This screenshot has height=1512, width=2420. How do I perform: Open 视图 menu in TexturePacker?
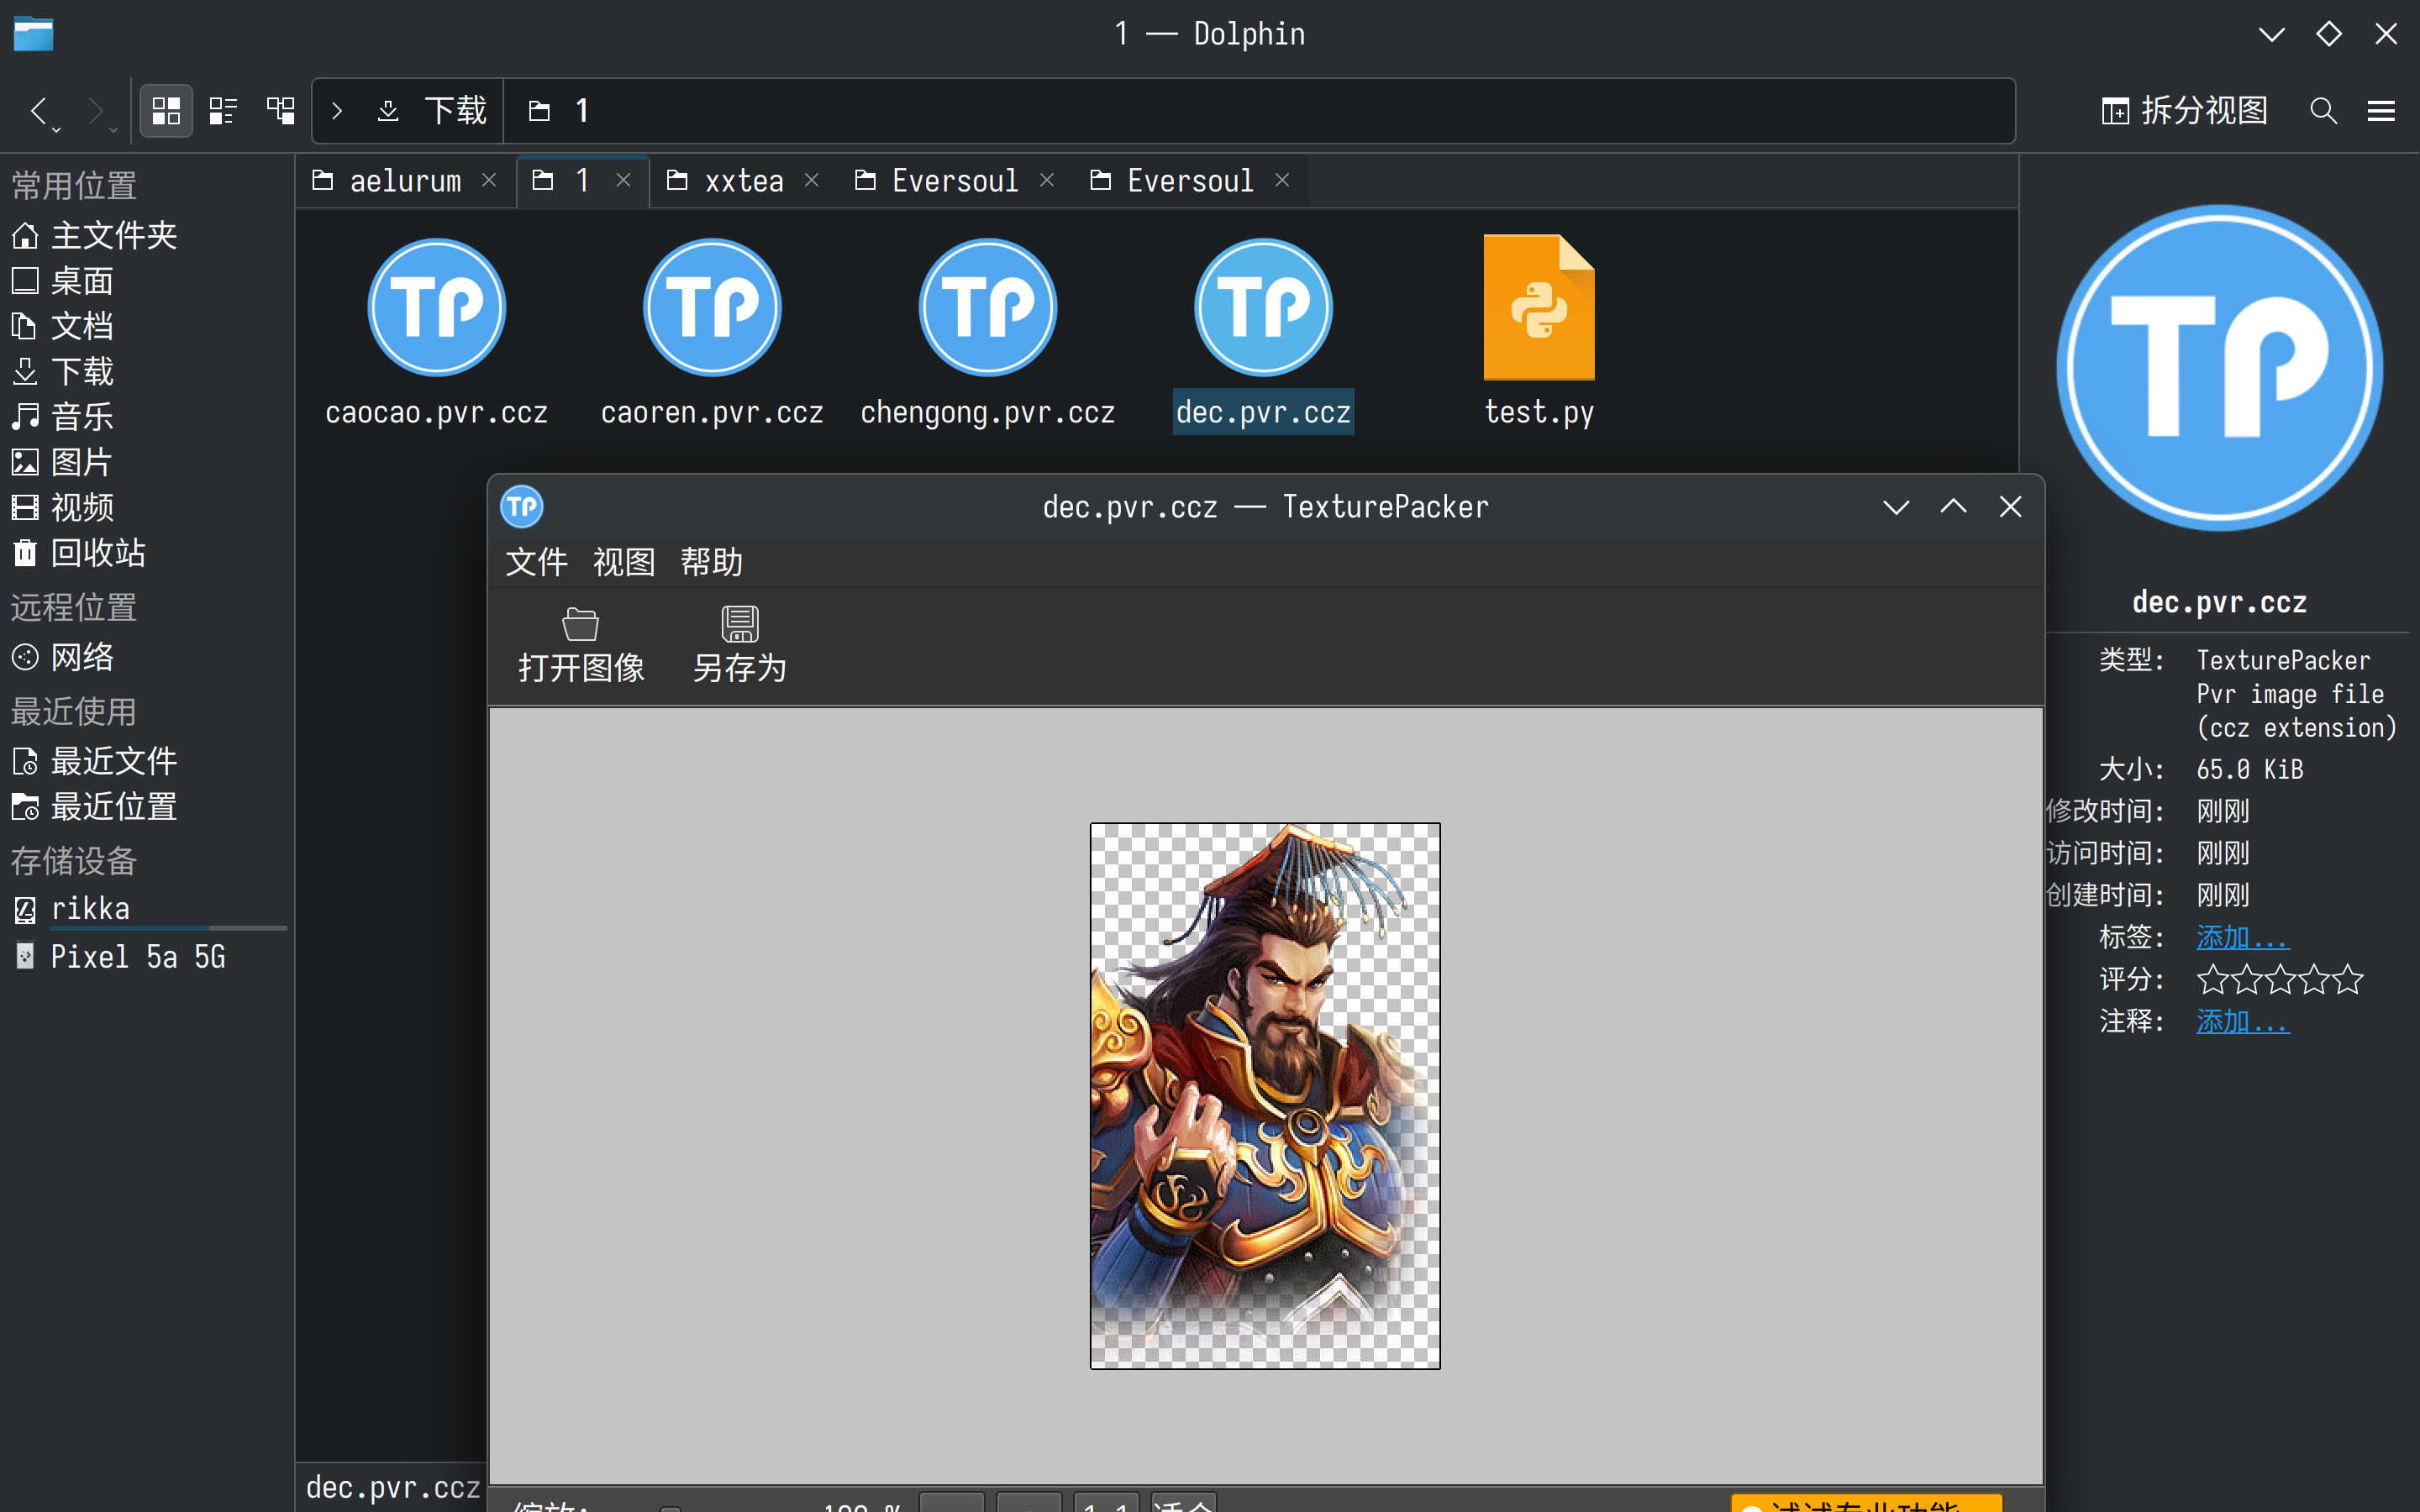point(624,562)
